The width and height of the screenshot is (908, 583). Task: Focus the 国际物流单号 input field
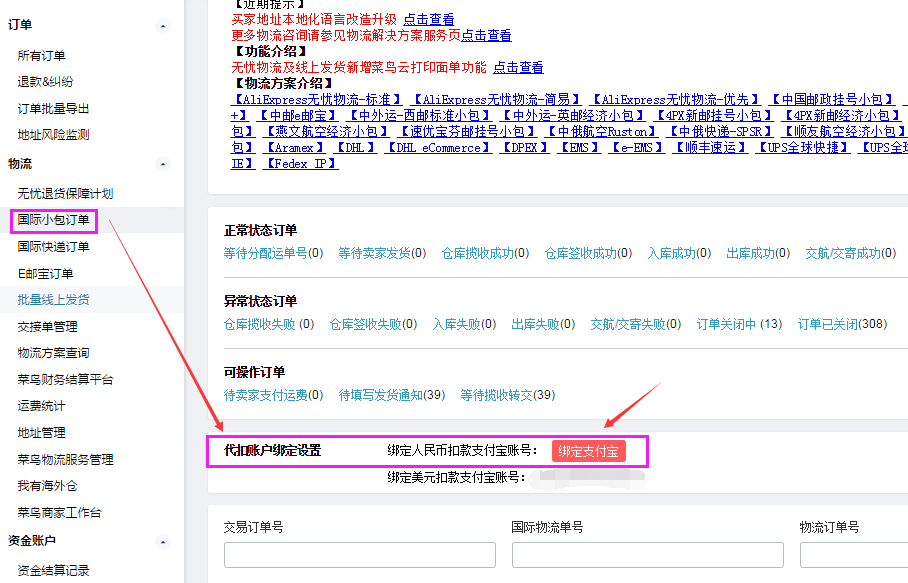tap(647, 555)
